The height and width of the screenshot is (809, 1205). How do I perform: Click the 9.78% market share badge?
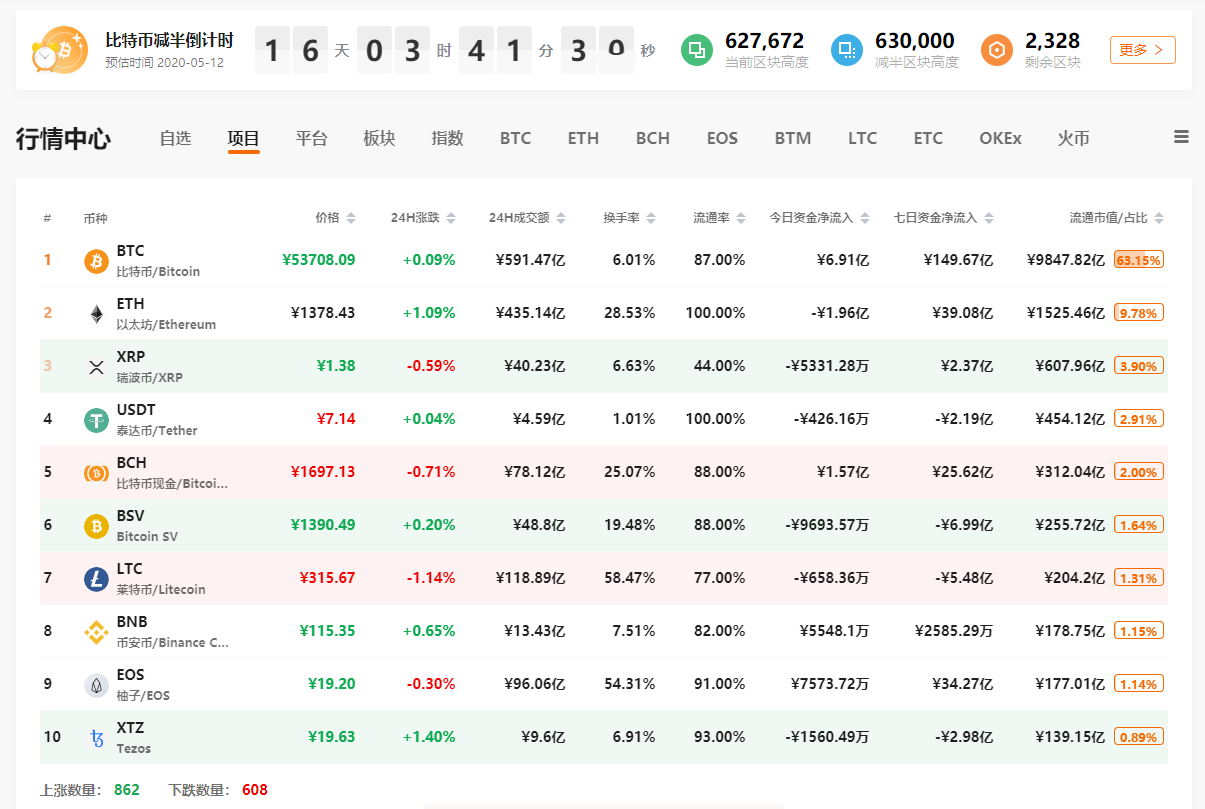pos(1138,313)
